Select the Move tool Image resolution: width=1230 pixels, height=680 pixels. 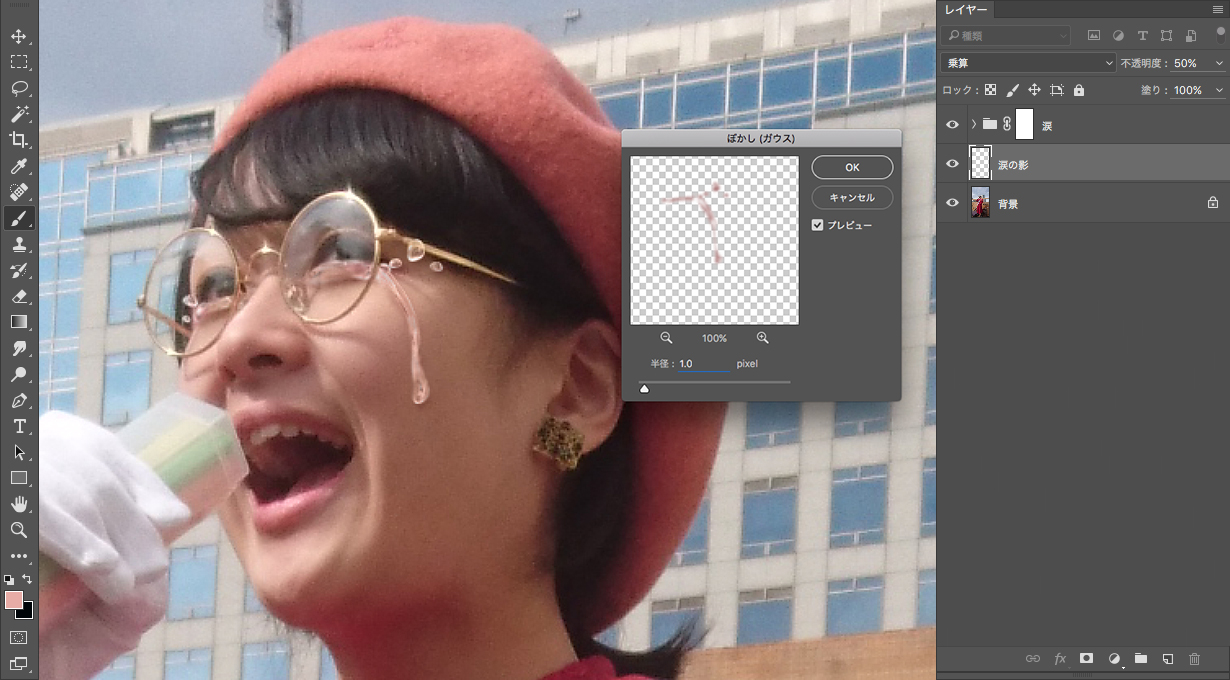(19, 36)
